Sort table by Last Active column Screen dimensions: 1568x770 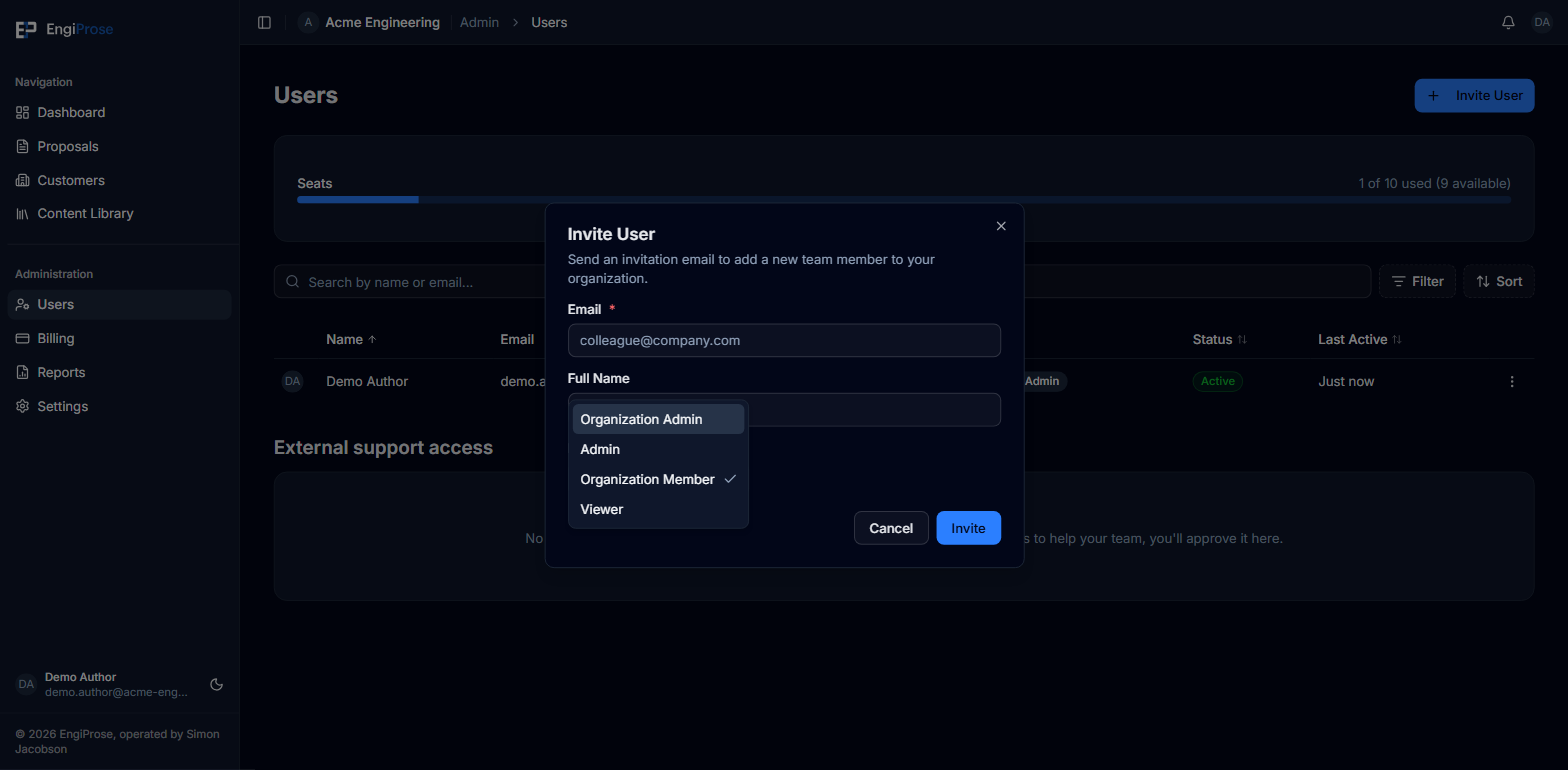tap(1360, 339)
